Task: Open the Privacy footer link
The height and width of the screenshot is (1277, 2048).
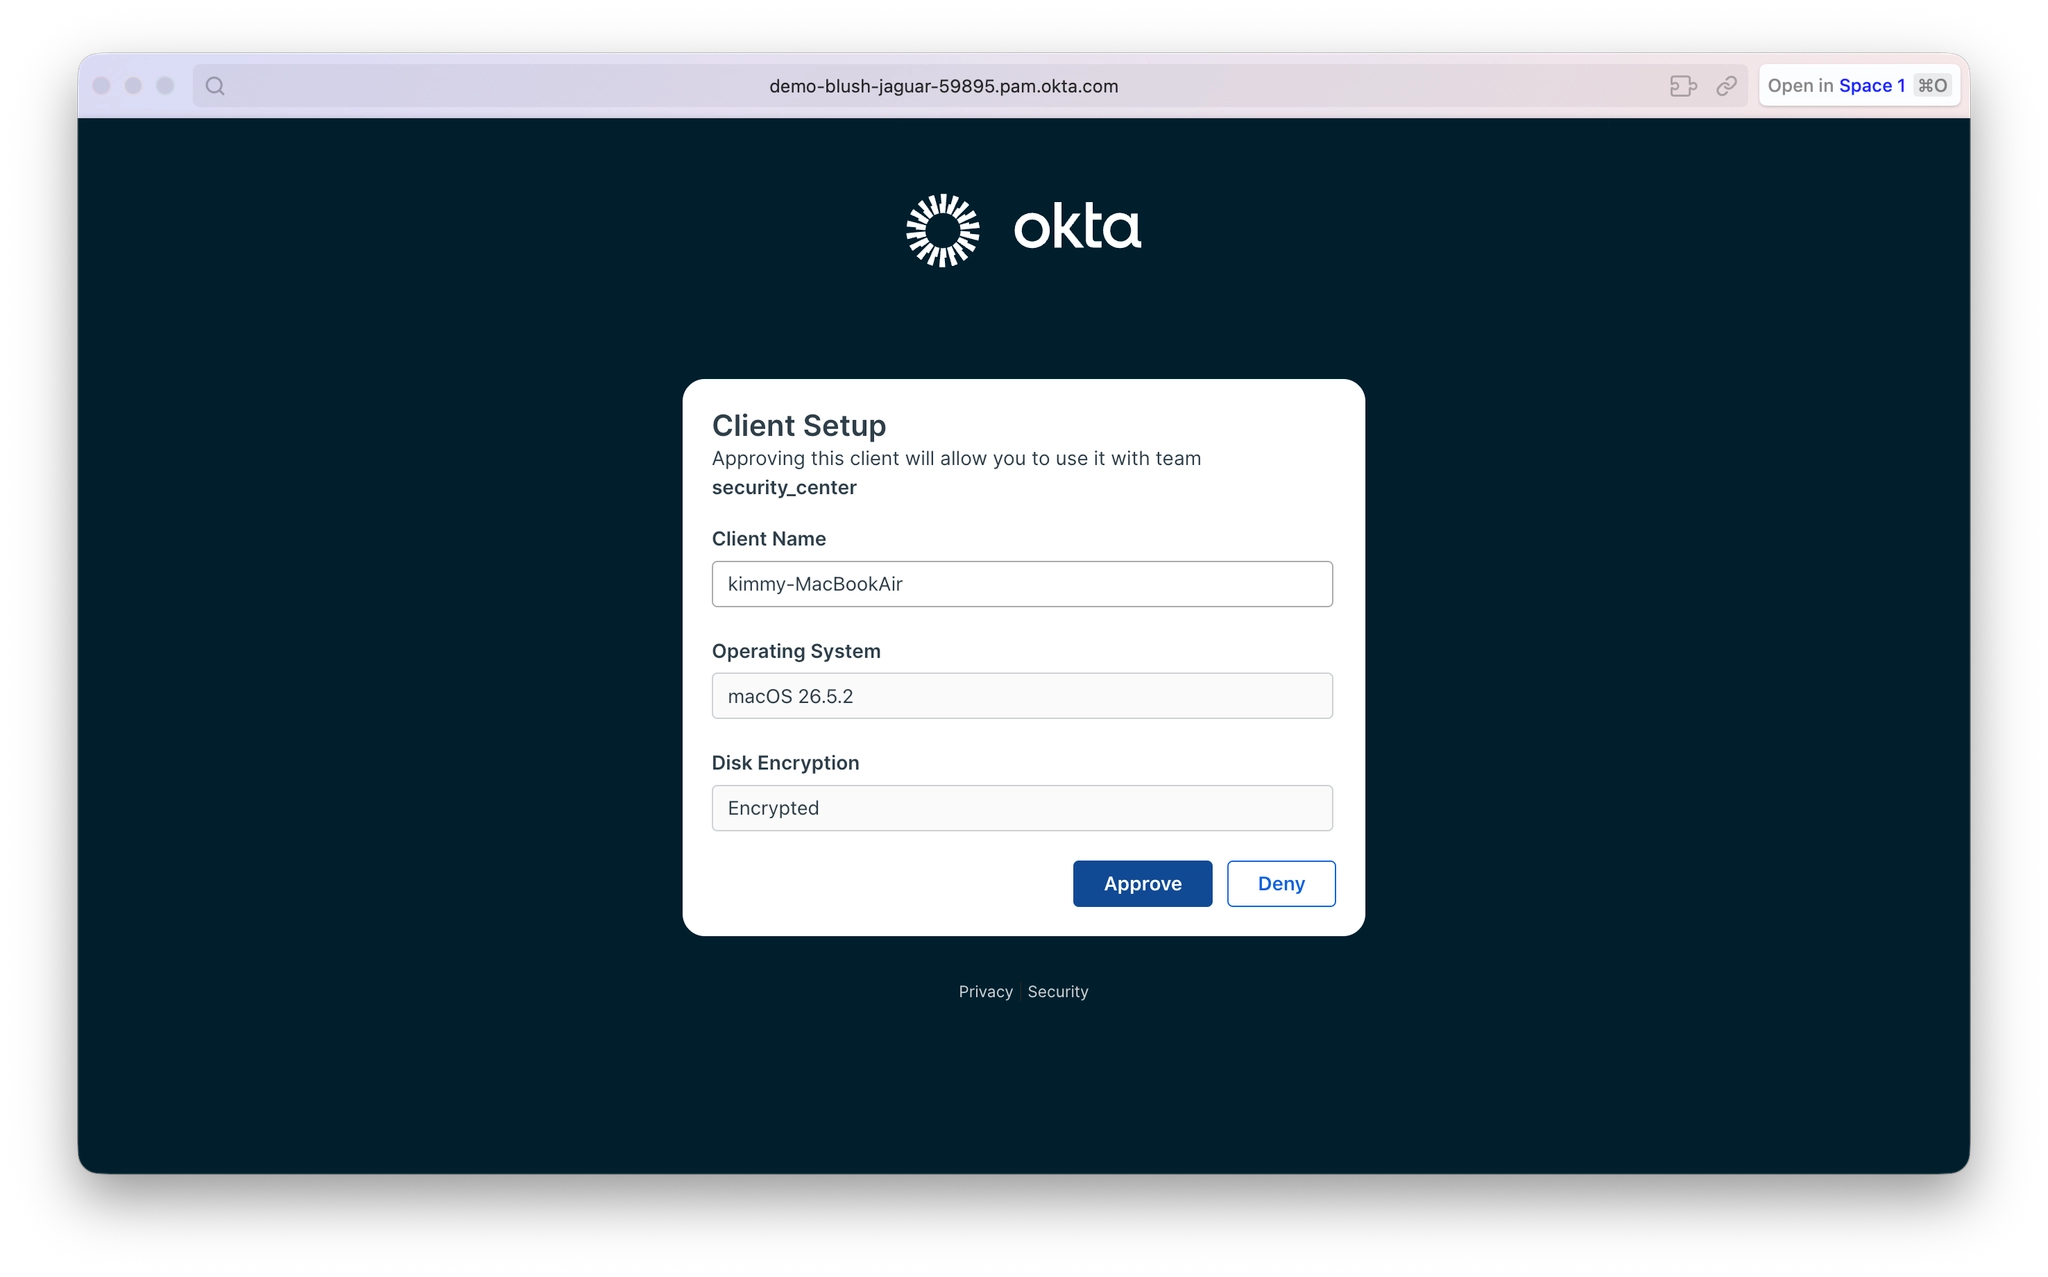Action: click(x=985, y=991)
